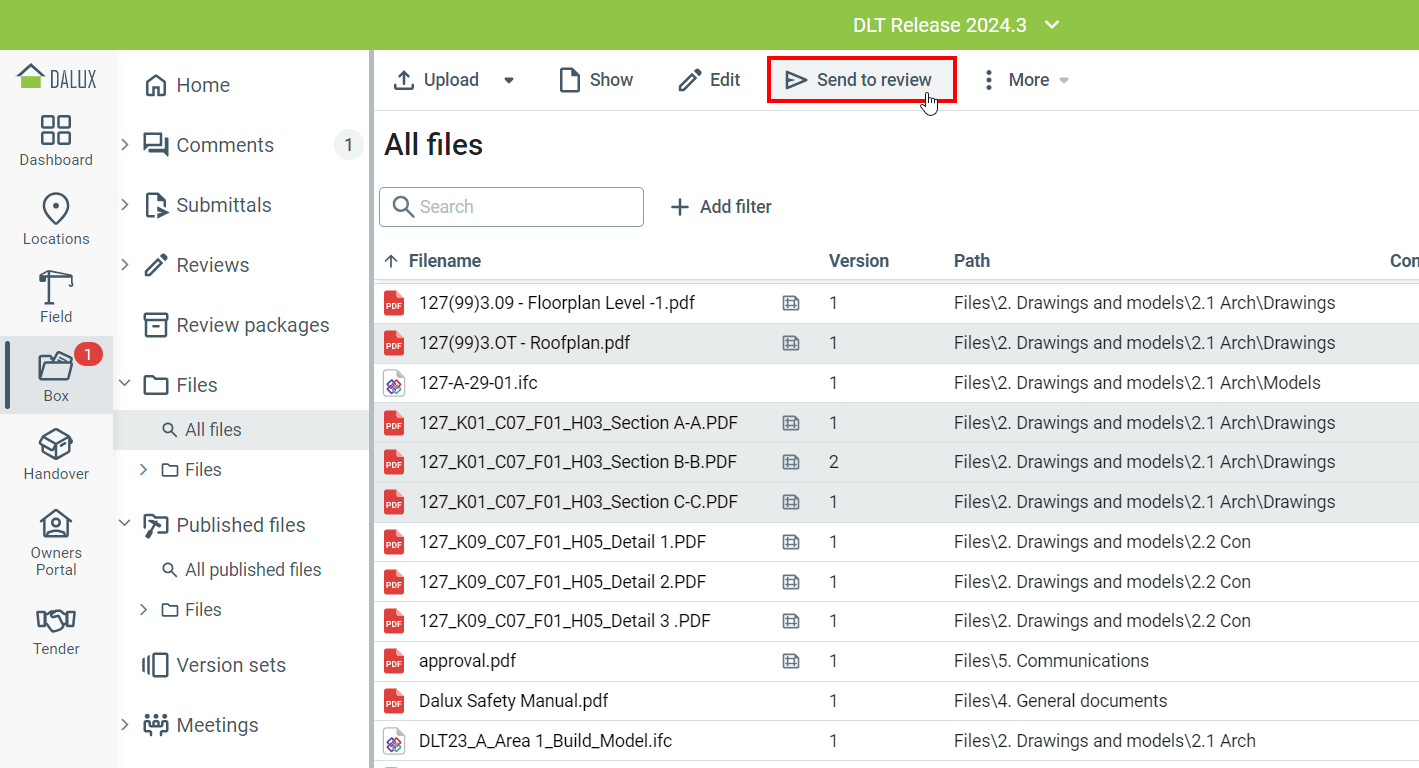The width and height of the screenshot is (1419, 768).
Task: Click the PDF icon of Dalux Safety Manual
Action: (x=394, y=701)
